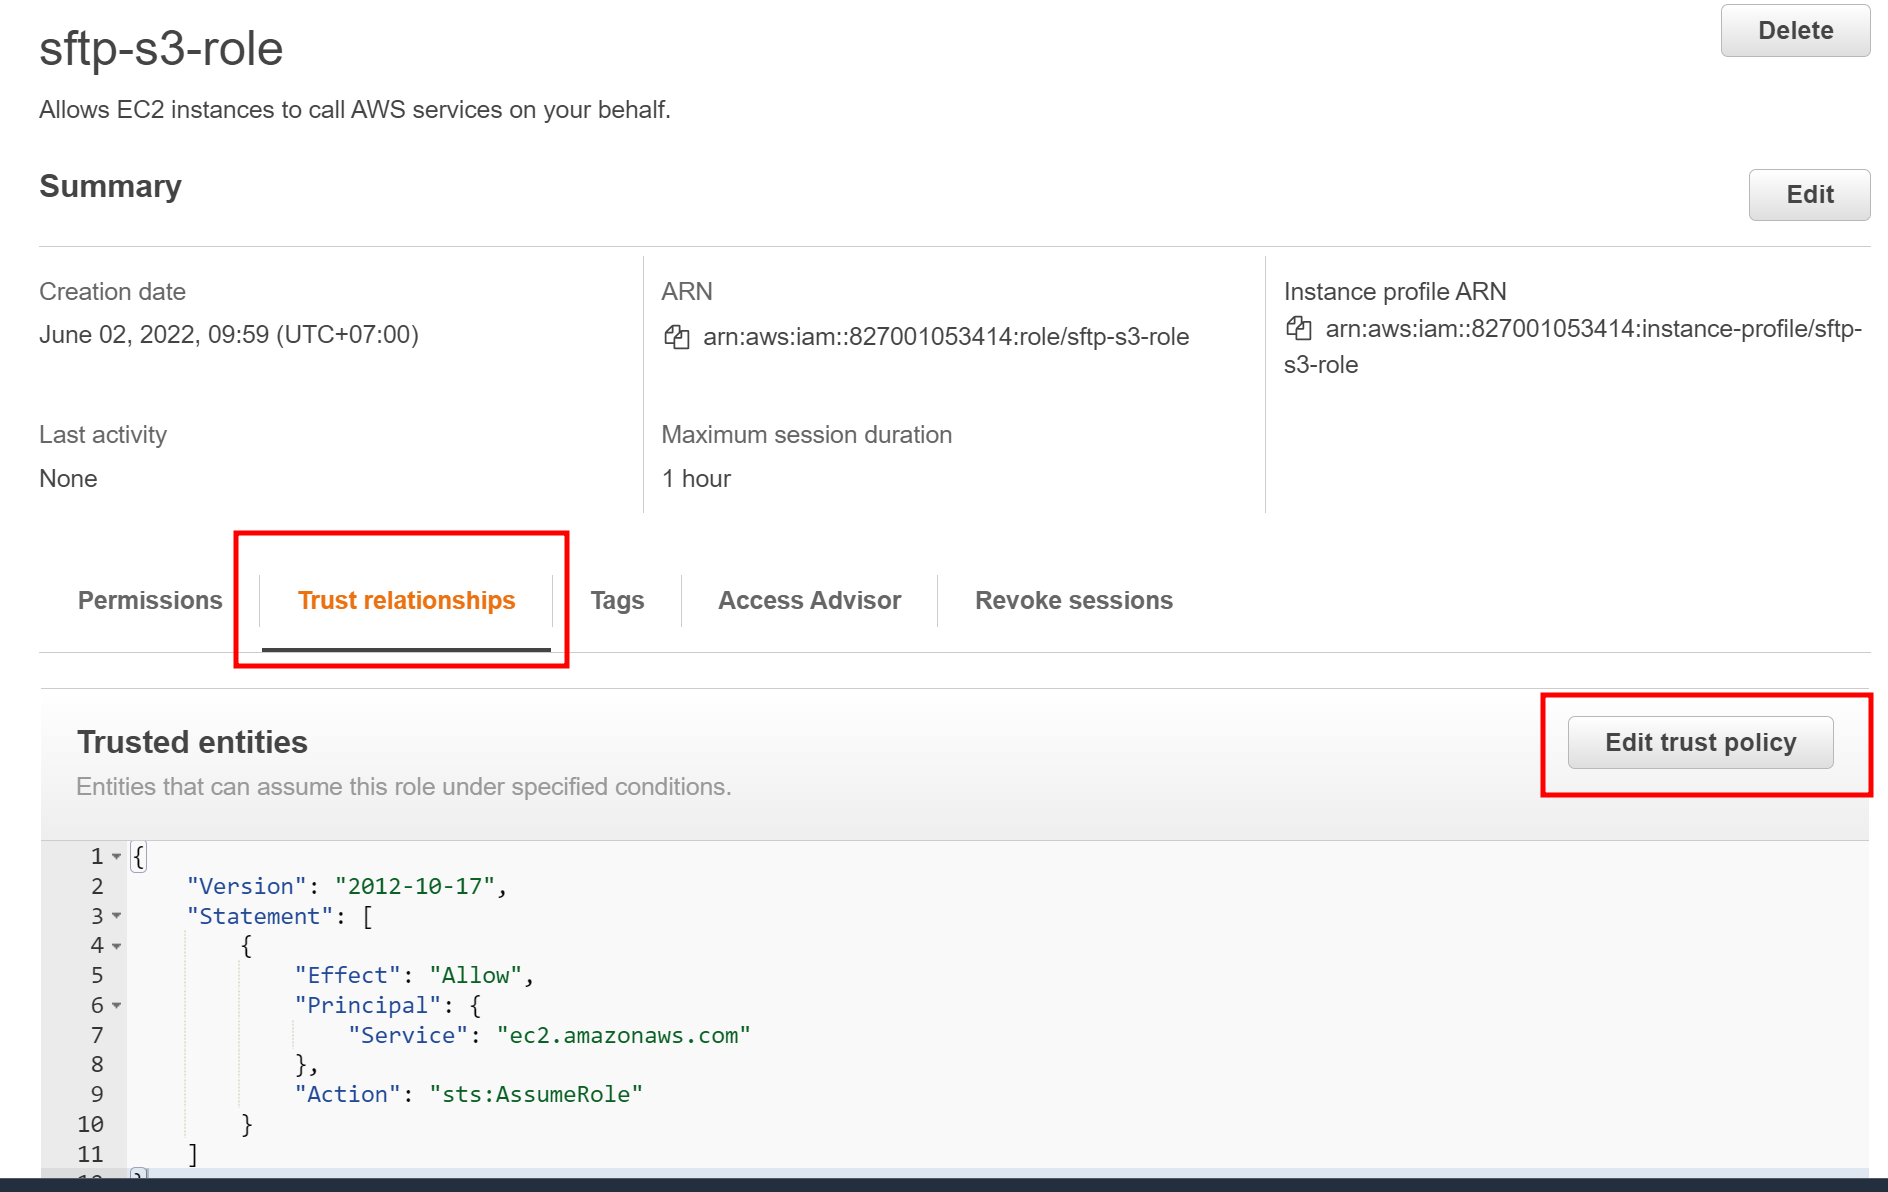Click the "2012-10-17" version value
The height and width of the screenshot is (1192, 1888).
point(415,886)
